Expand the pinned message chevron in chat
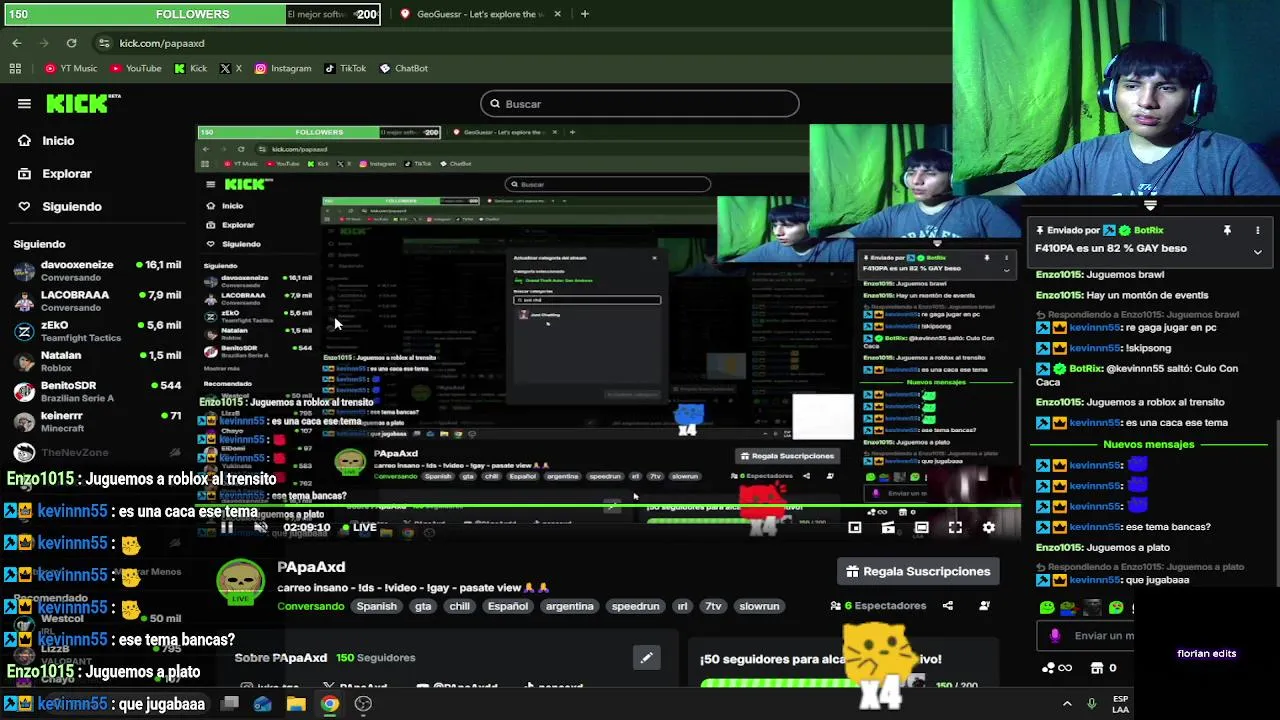Screen dimensions: 1280x720 pos(1257,252)
